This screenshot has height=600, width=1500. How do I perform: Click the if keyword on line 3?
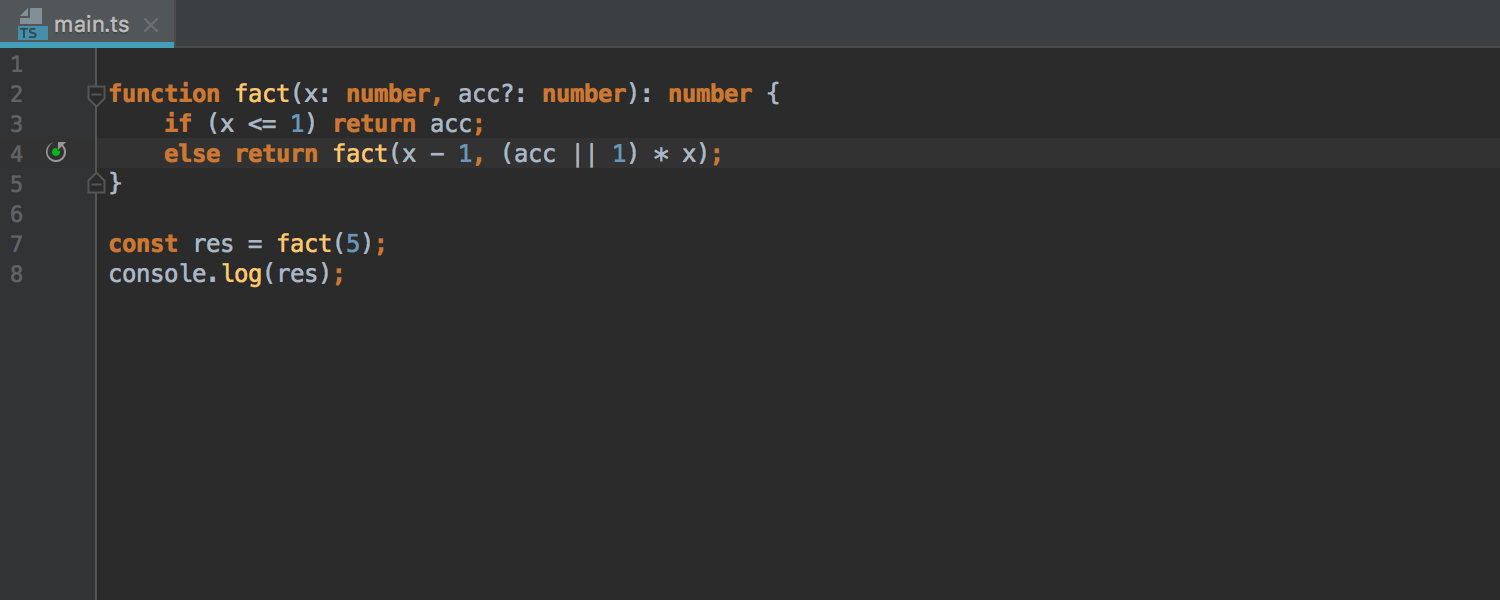coord(178,124)
